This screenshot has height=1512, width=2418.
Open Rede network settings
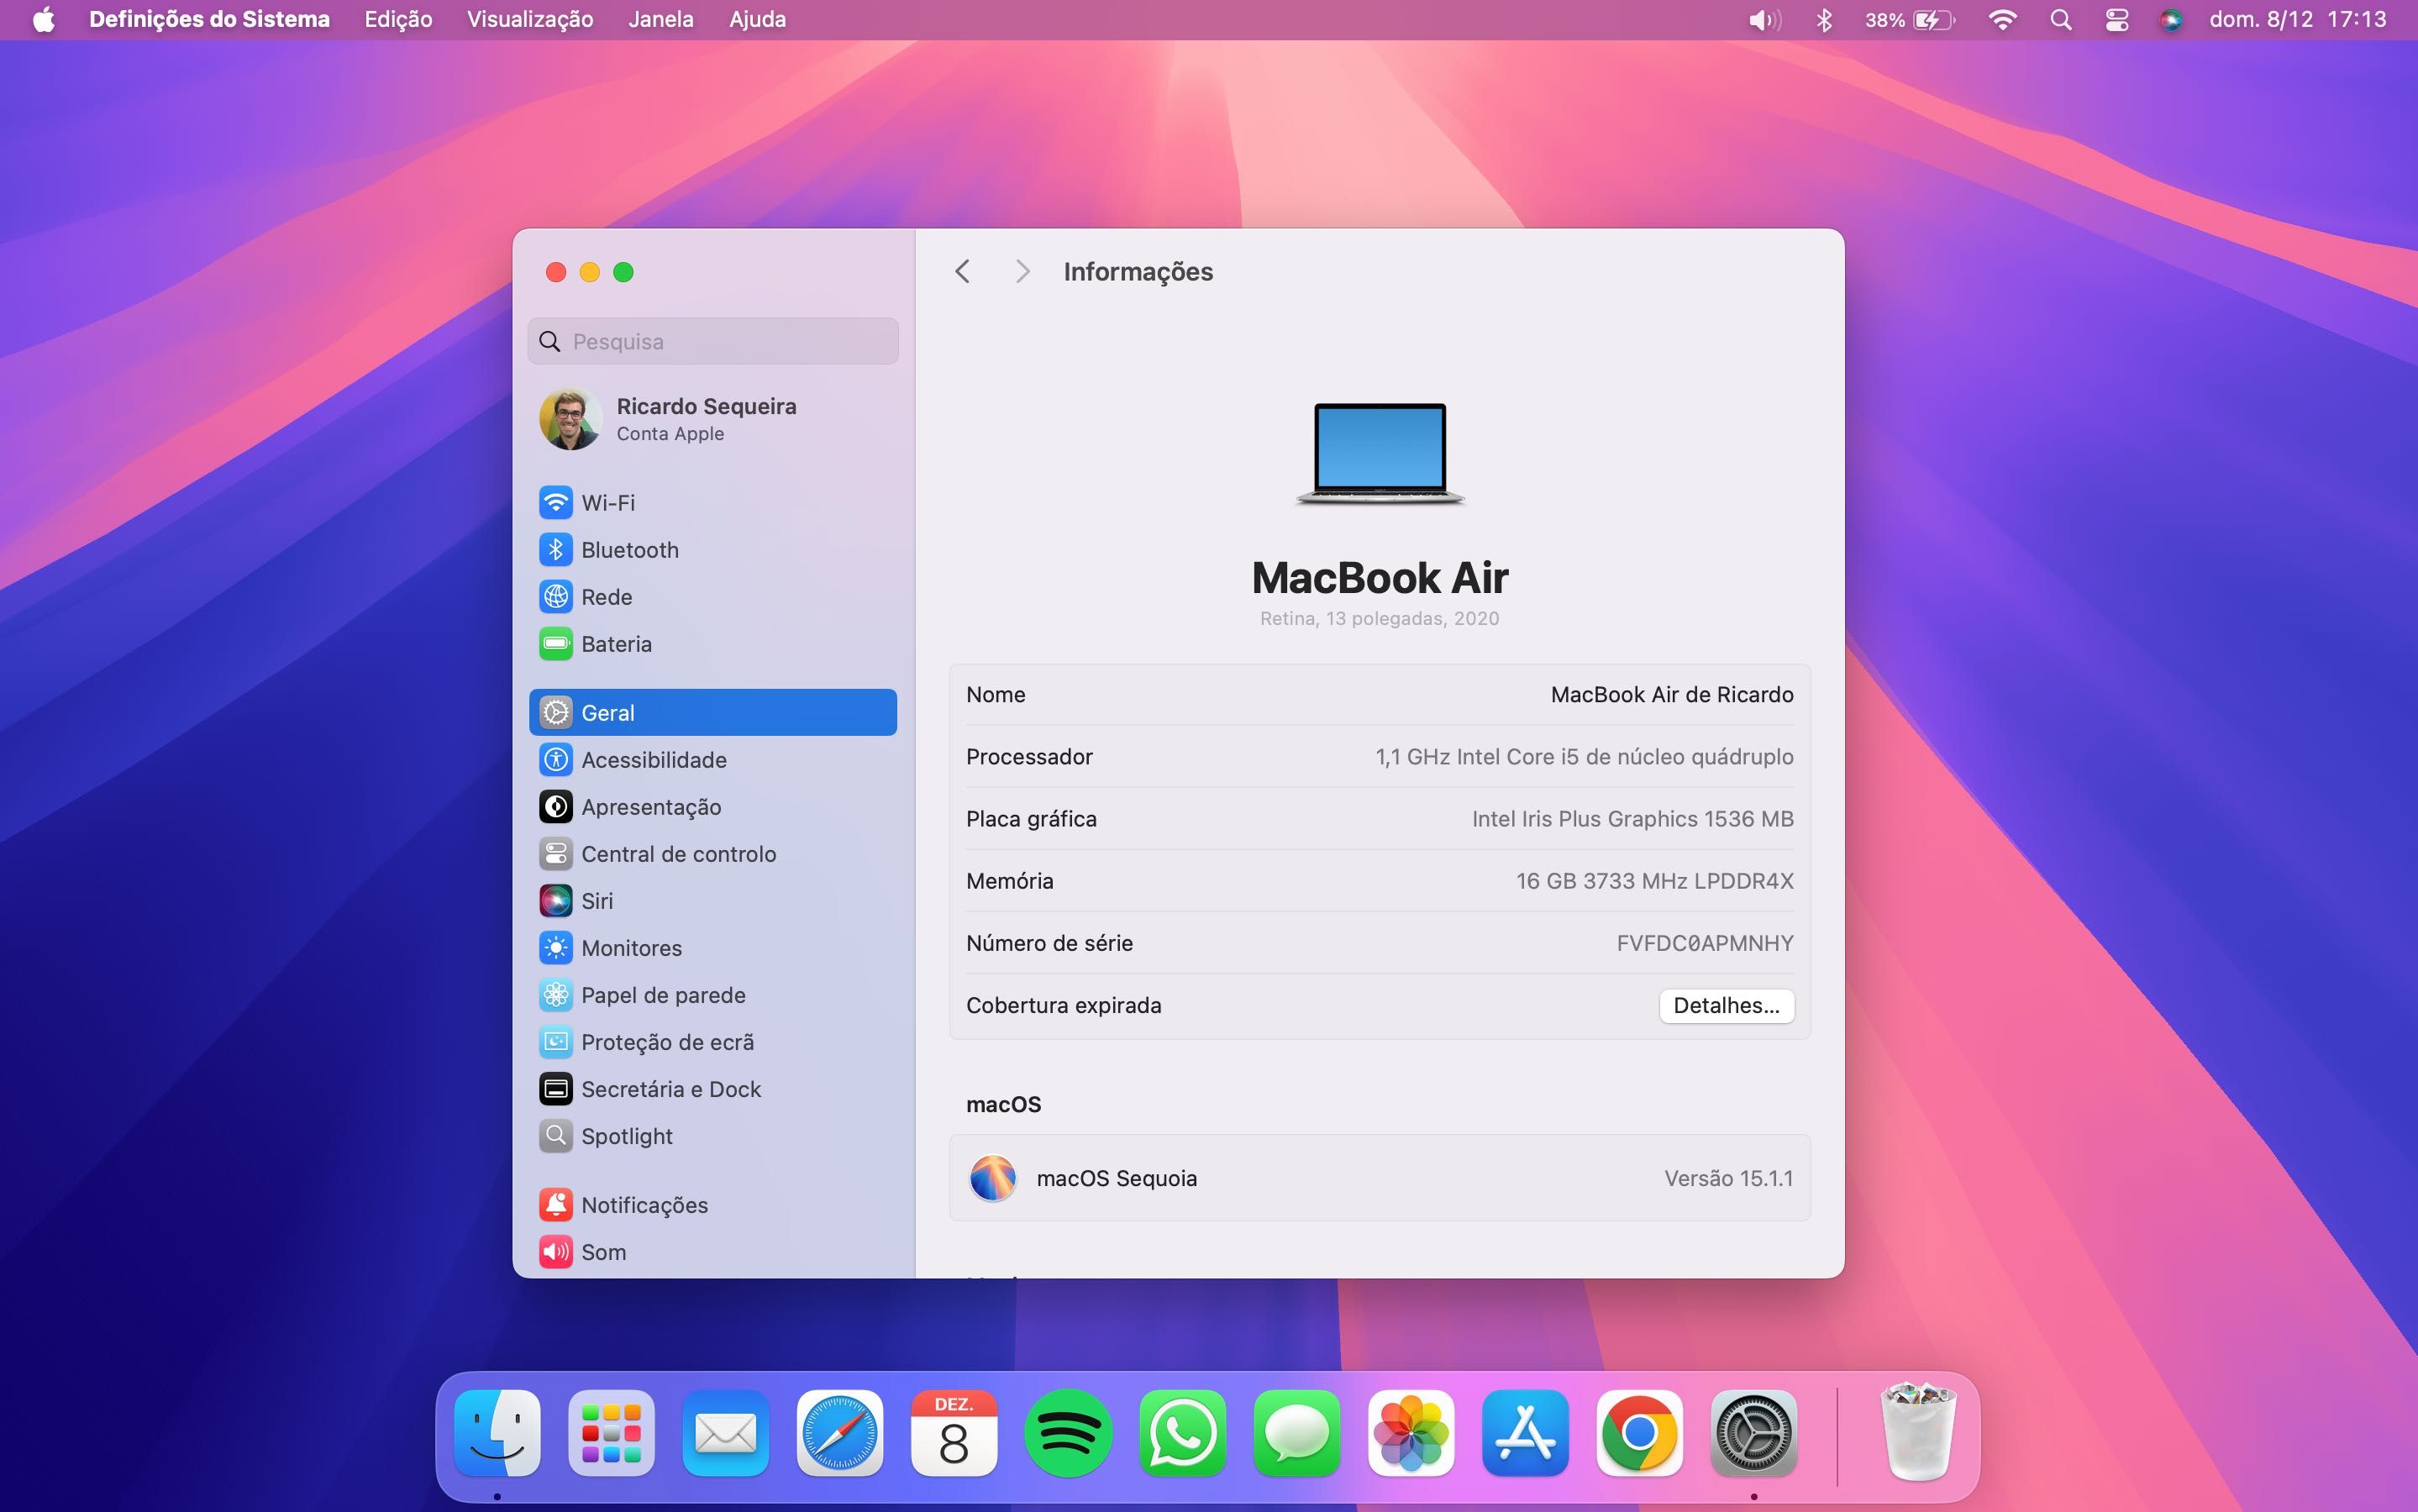(712, 597)
